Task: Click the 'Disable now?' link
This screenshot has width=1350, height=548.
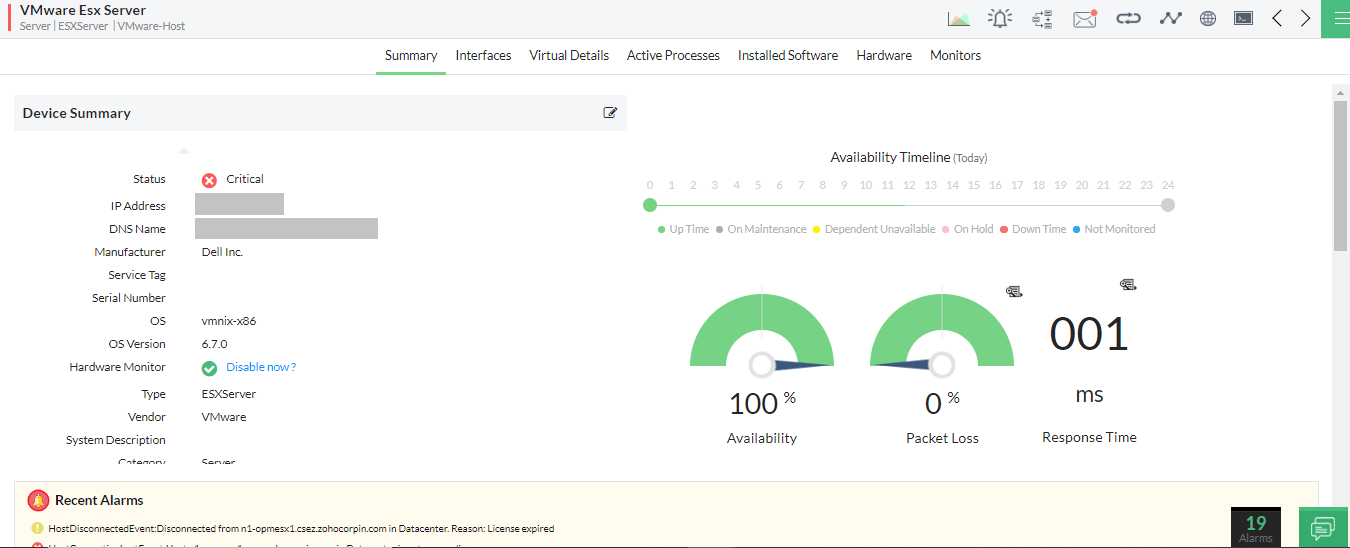Action: 261,367
